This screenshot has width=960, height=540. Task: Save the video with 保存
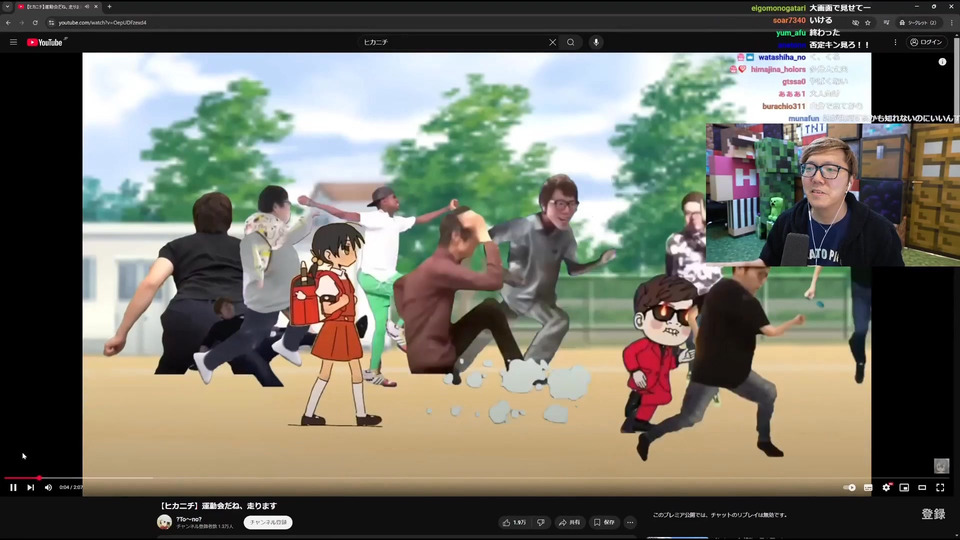604,522
